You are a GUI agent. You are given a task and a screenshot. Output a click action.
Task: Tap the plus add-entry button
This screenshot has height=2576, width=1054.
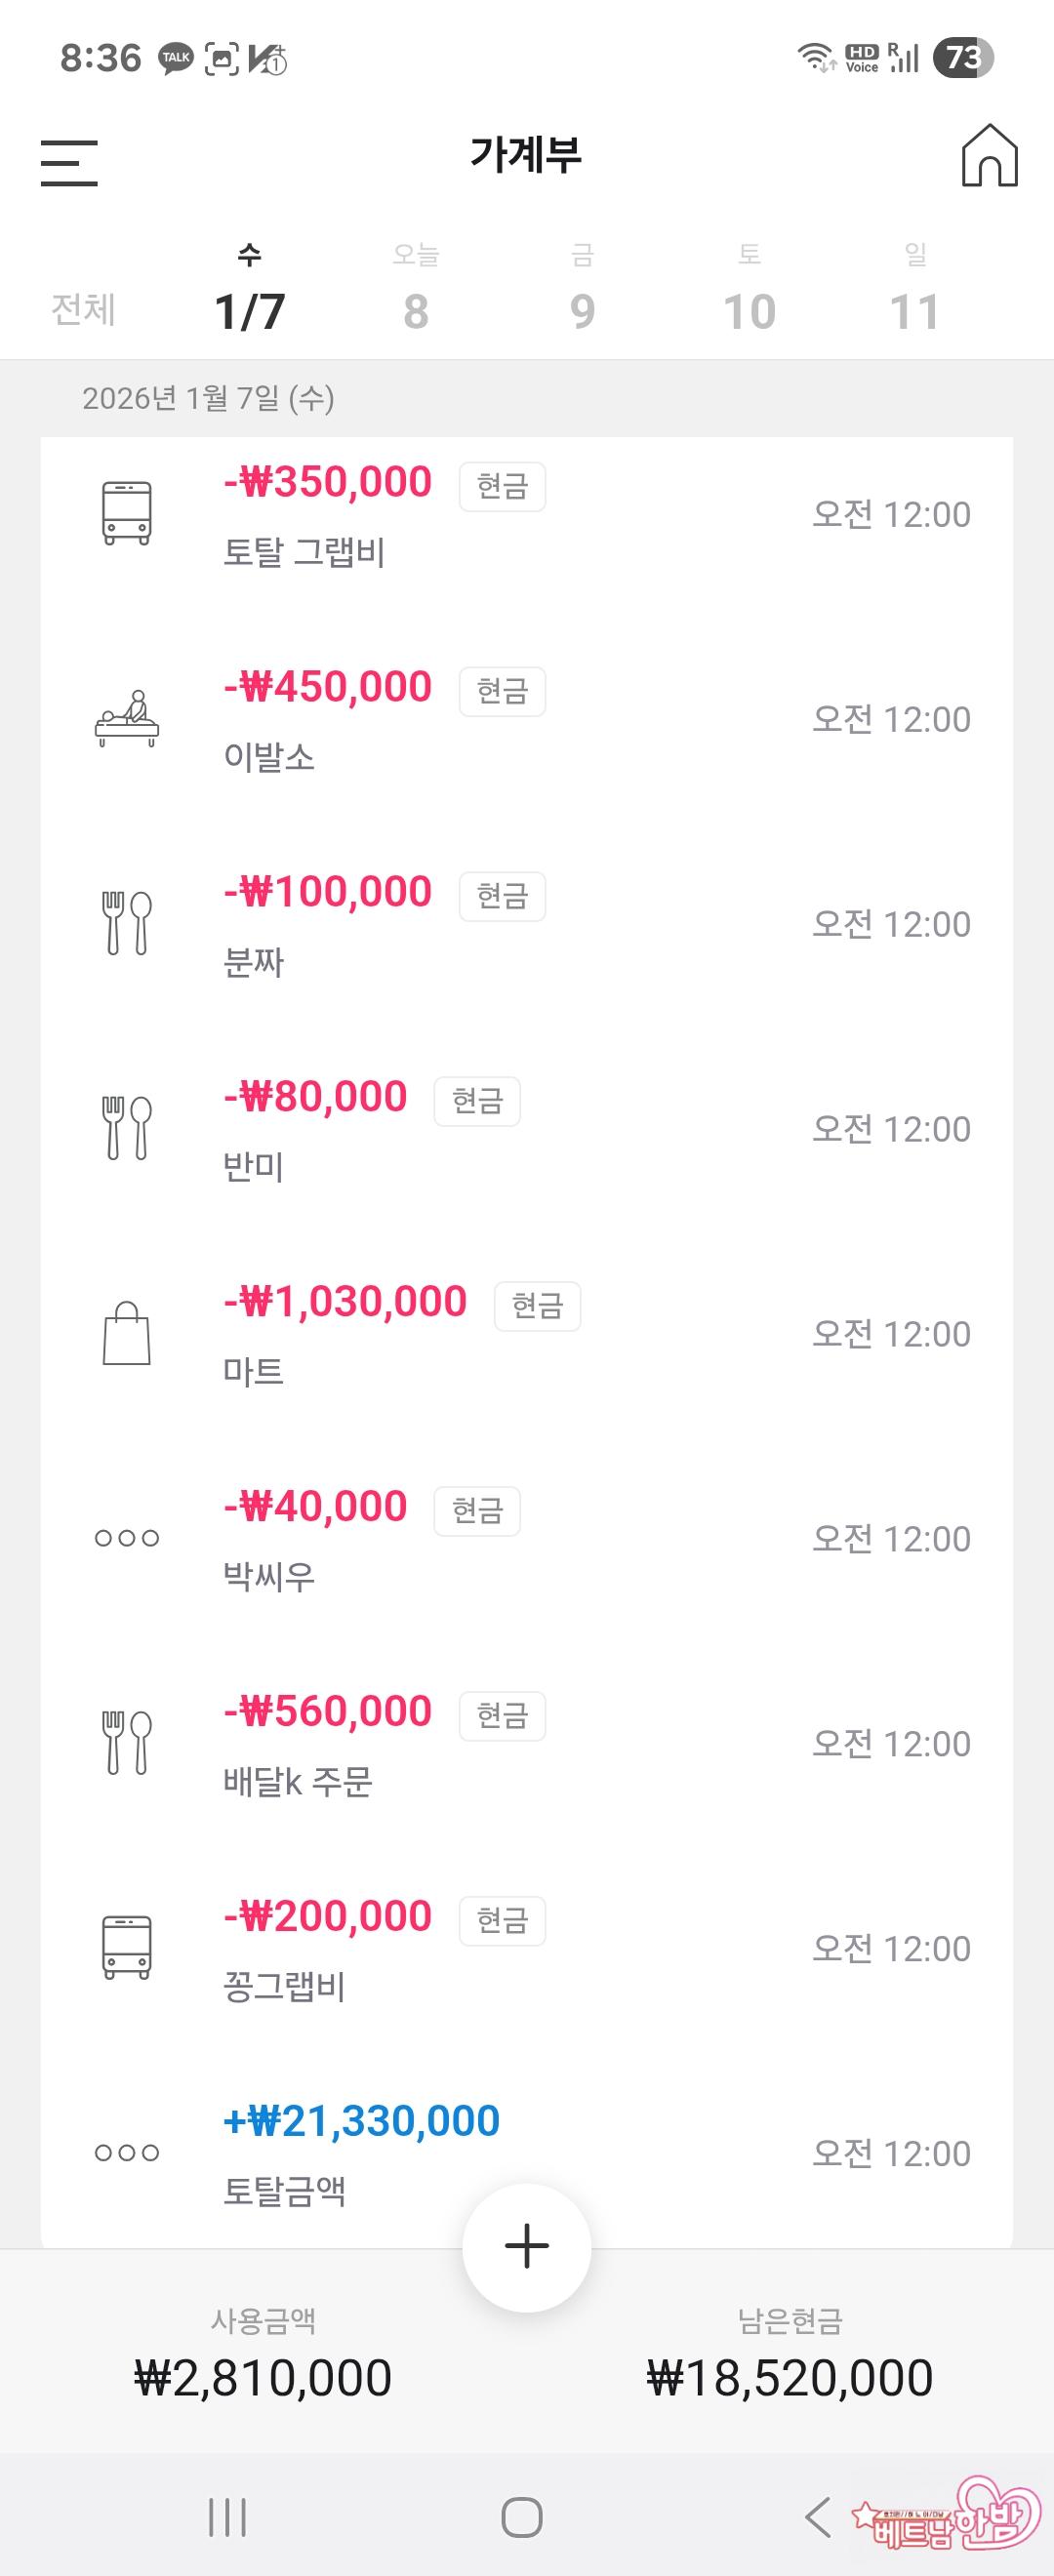(x=526, y=2247)
